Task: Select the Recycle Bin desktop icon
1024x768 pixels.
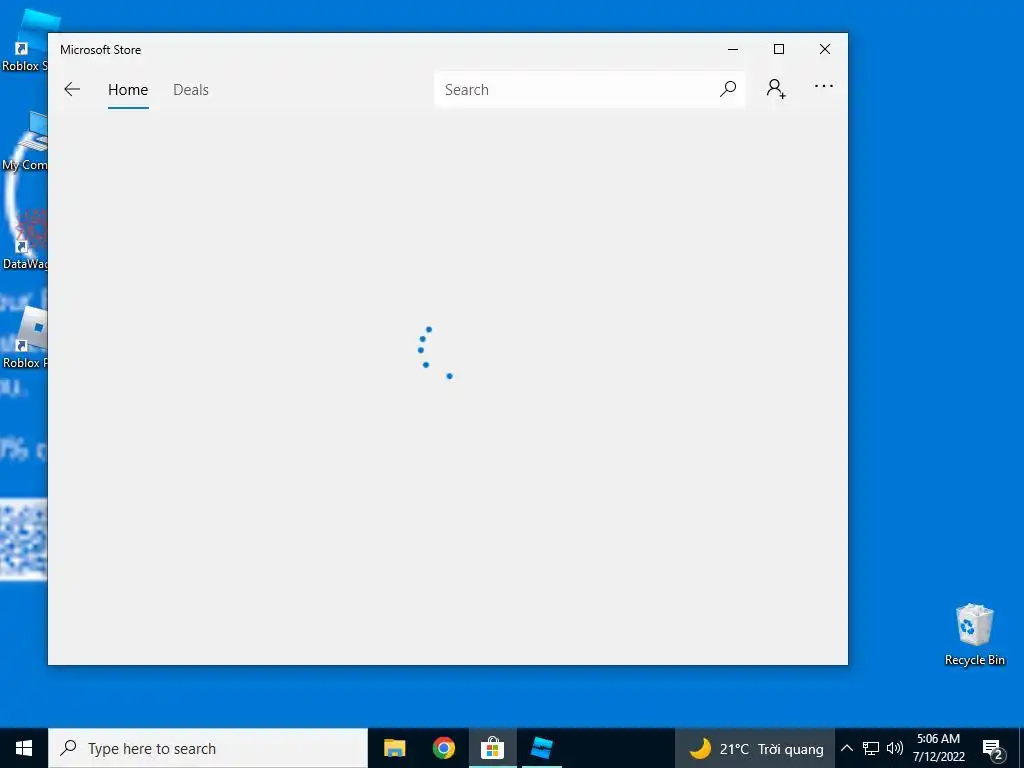Action: point(974,635)
